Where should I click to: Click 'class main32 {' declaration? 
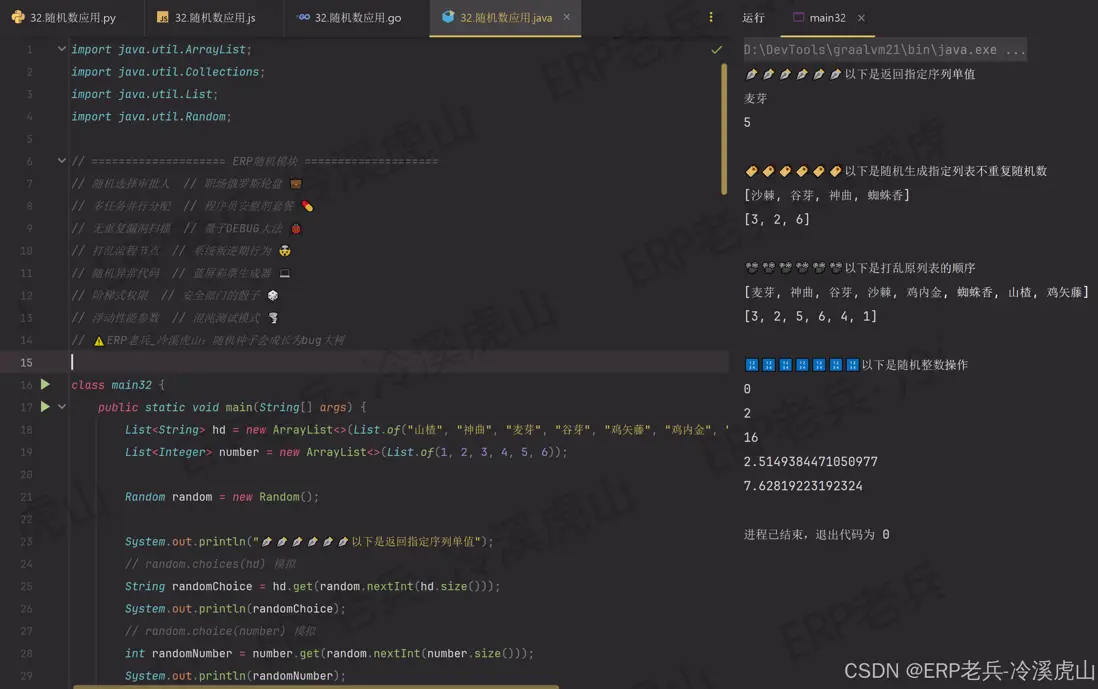(x=118, y=385)
